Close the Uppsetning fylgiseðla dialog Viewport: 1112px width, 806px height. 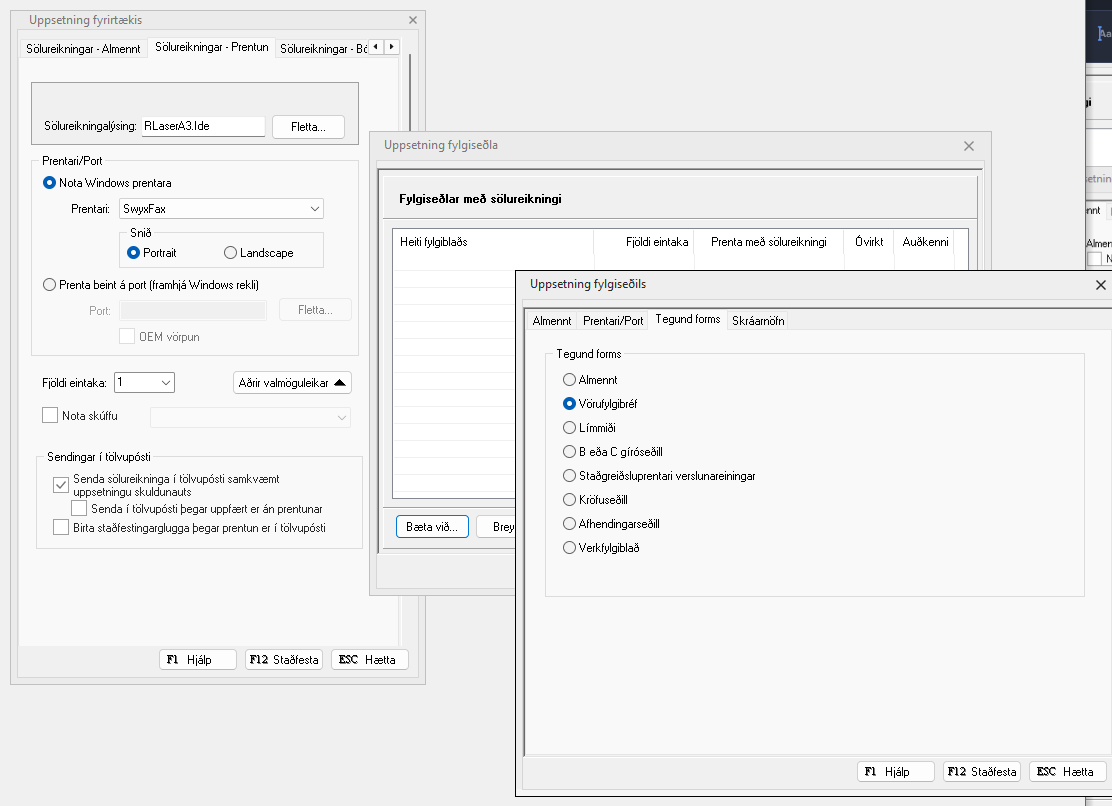point(968,146)
